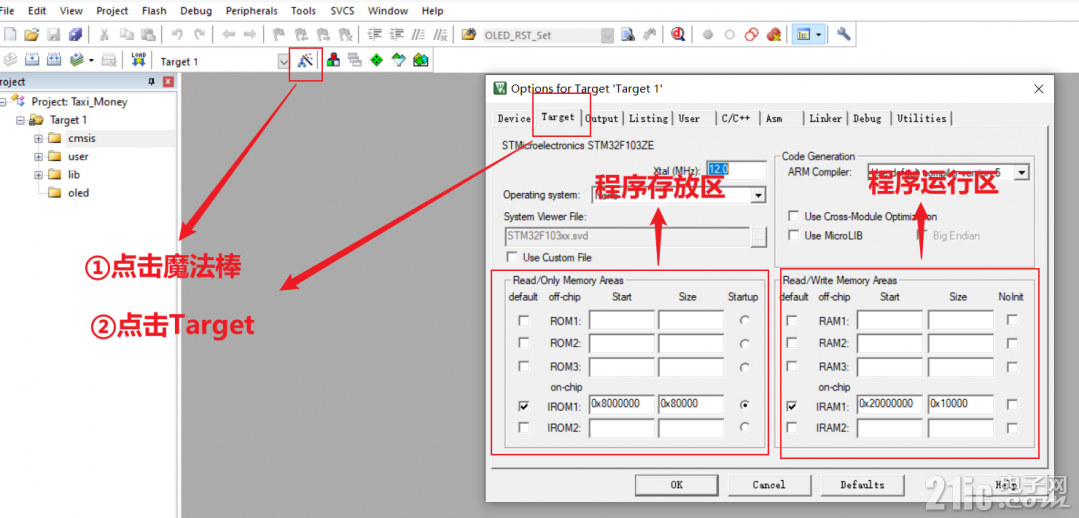Expand the lib folder in the project tree
The height and width of the screenshot is (518, 1079).
tap(39, 175)
